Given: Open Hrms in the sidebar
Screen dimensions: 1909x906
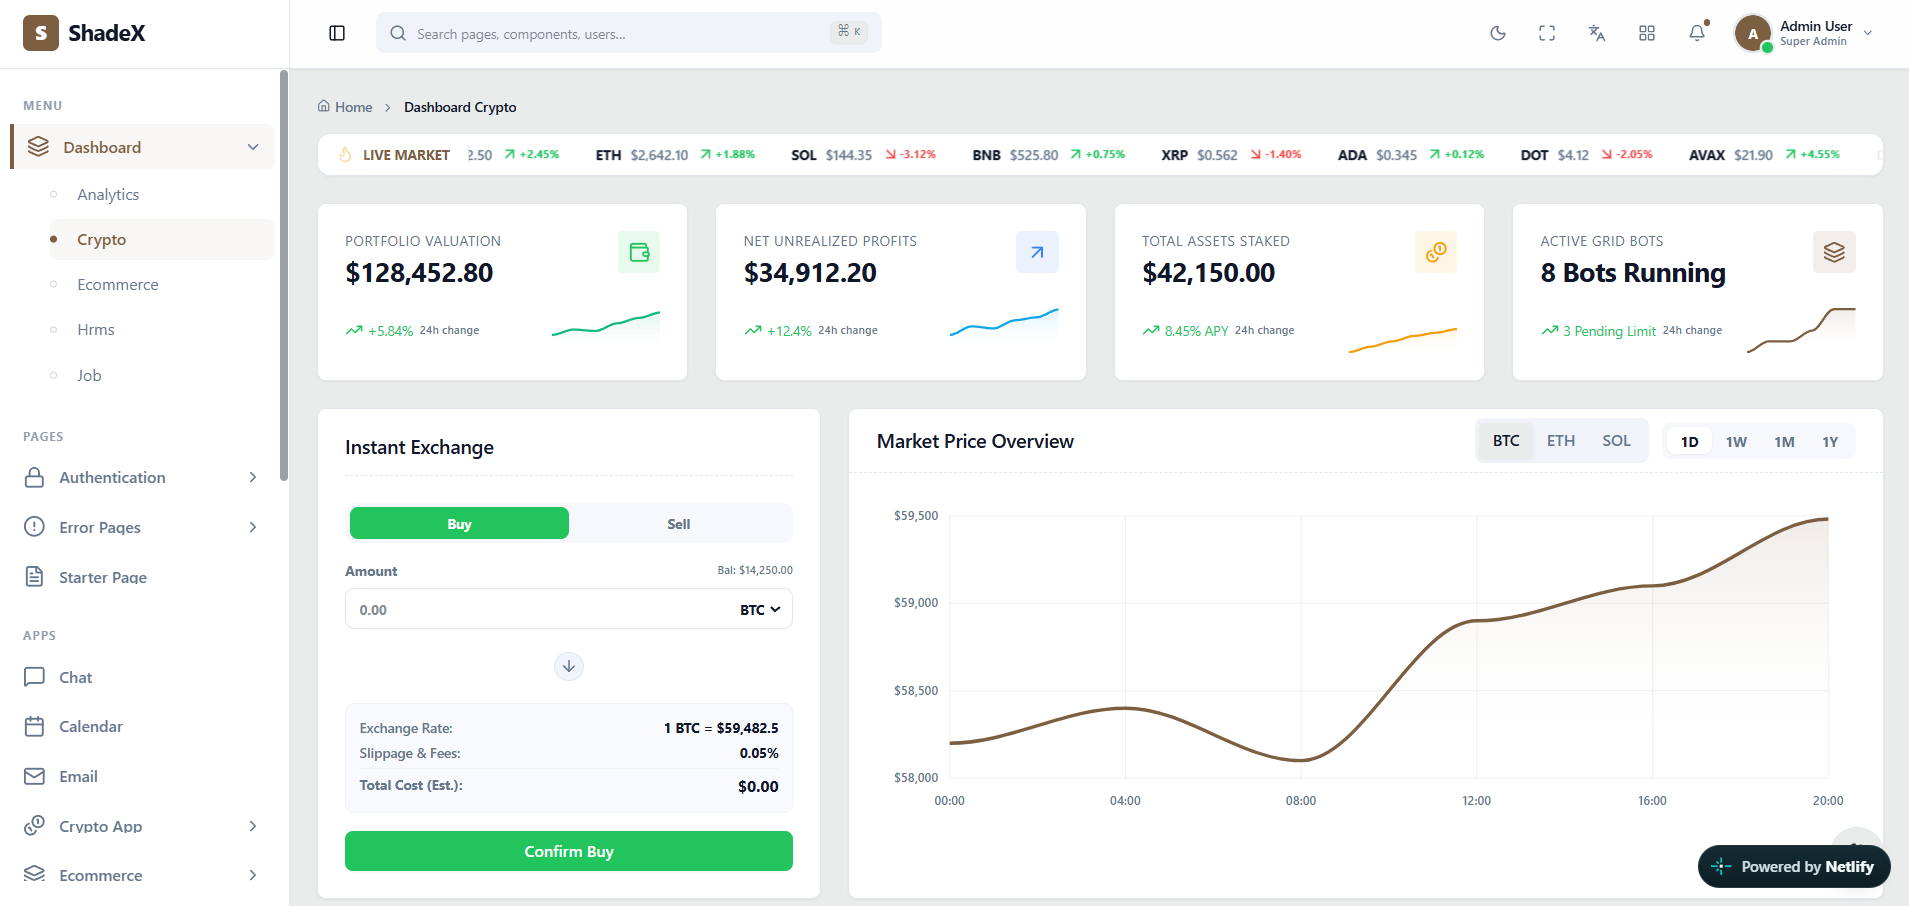Looking at the screenshot, I should pos(96,330).
